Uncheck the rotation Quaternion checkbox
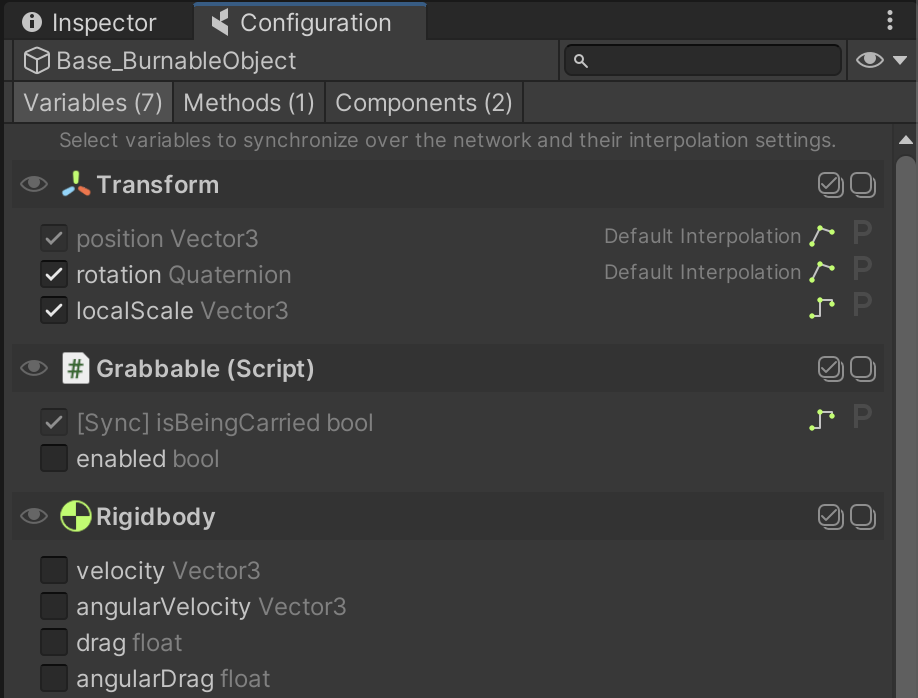918x698 pixels. click(54, 274)
